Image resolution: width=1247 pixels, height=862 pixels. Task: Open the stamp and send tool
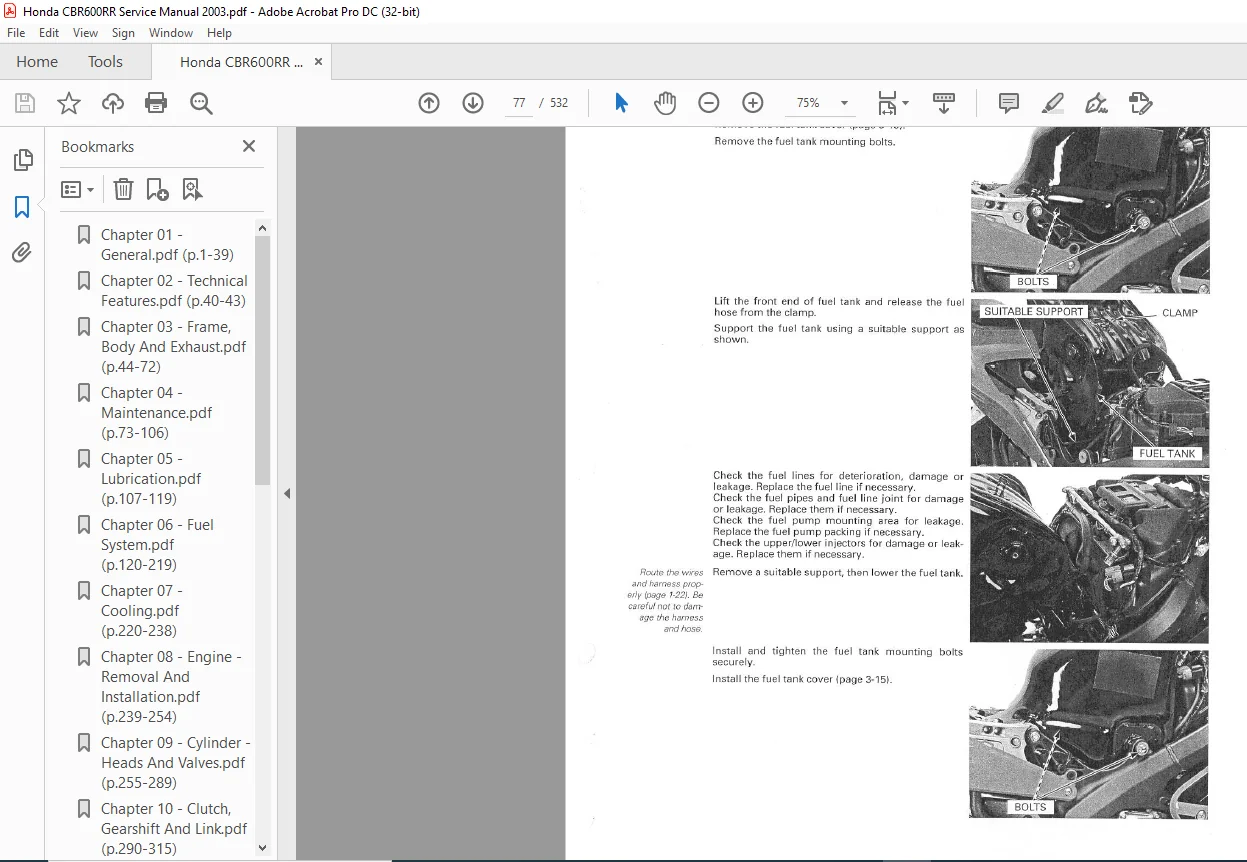(x=1140, y=103)
